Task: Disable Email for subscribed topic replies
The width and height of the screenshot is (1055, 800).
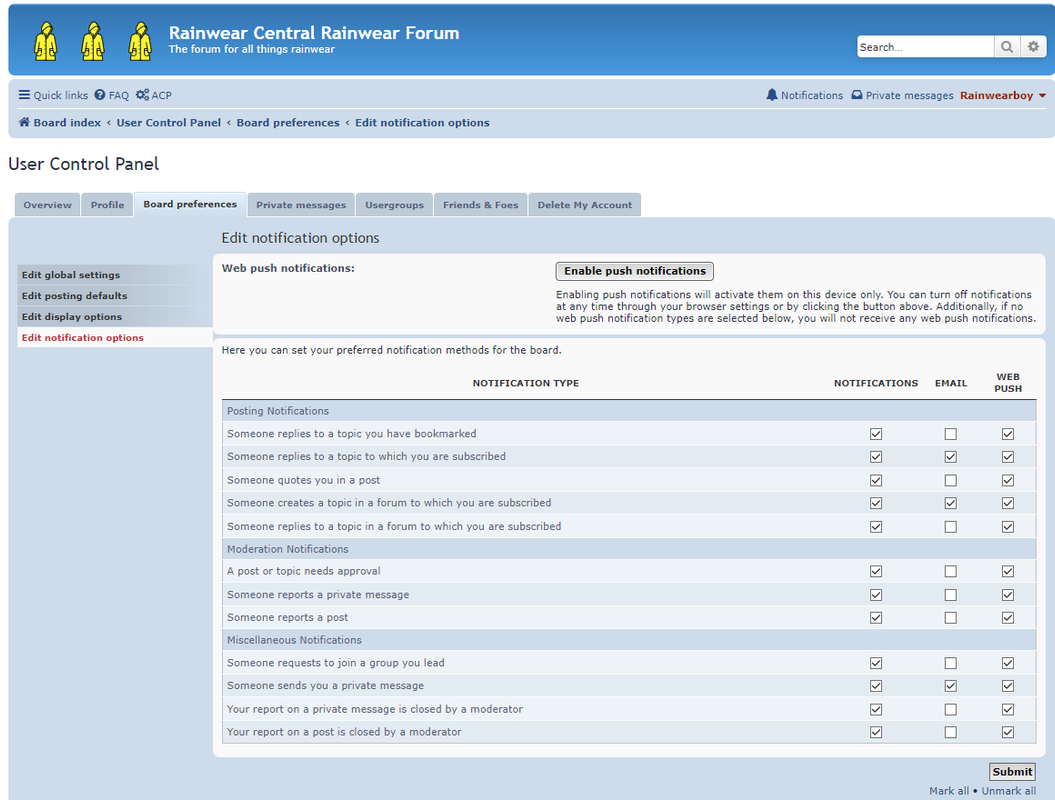Action: 950,457
